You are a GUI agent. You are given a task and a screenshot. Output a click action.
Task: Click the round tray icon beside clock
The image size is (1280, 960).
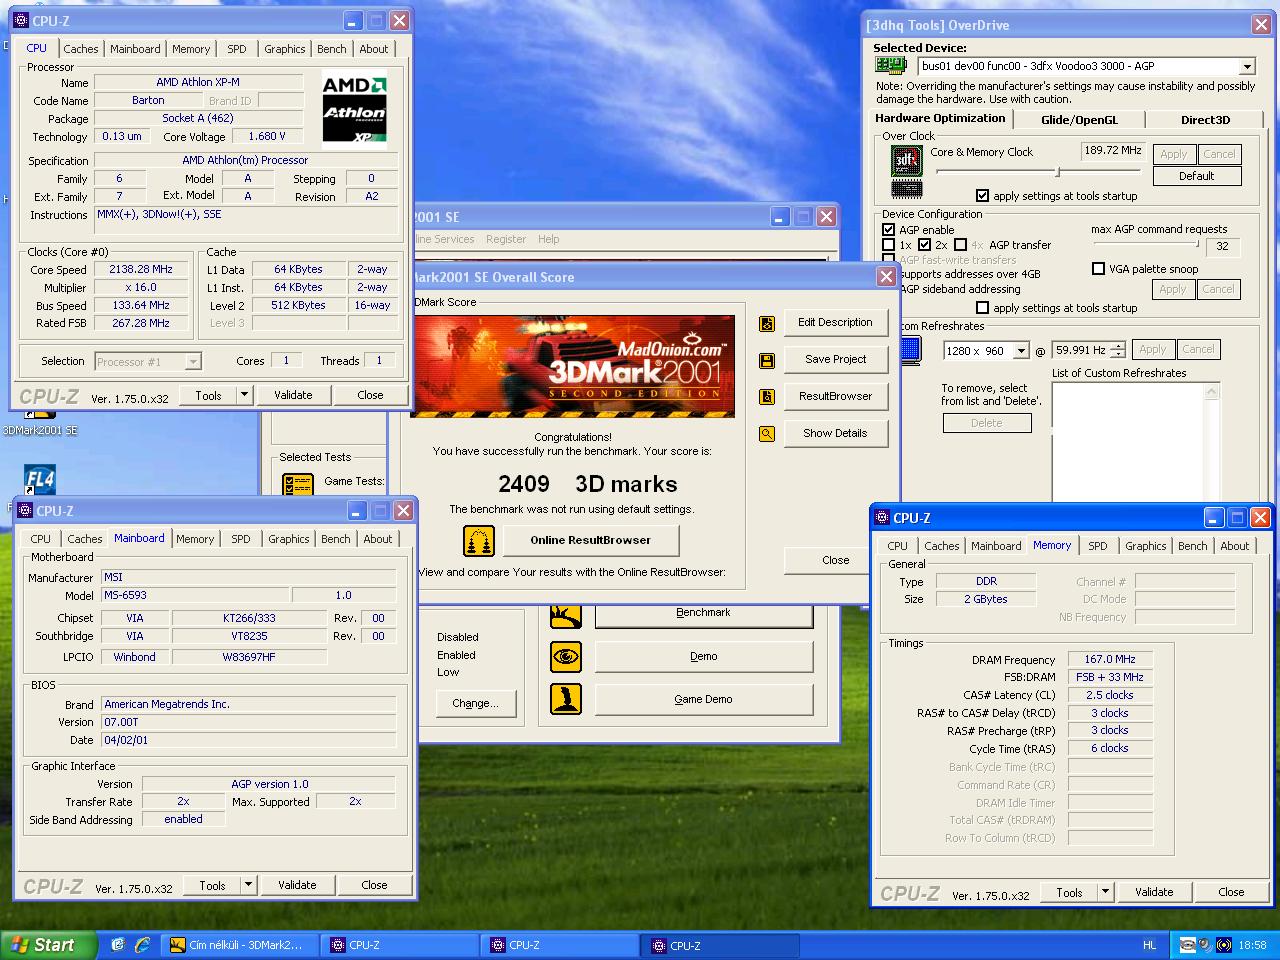(x=1224, y=945)
